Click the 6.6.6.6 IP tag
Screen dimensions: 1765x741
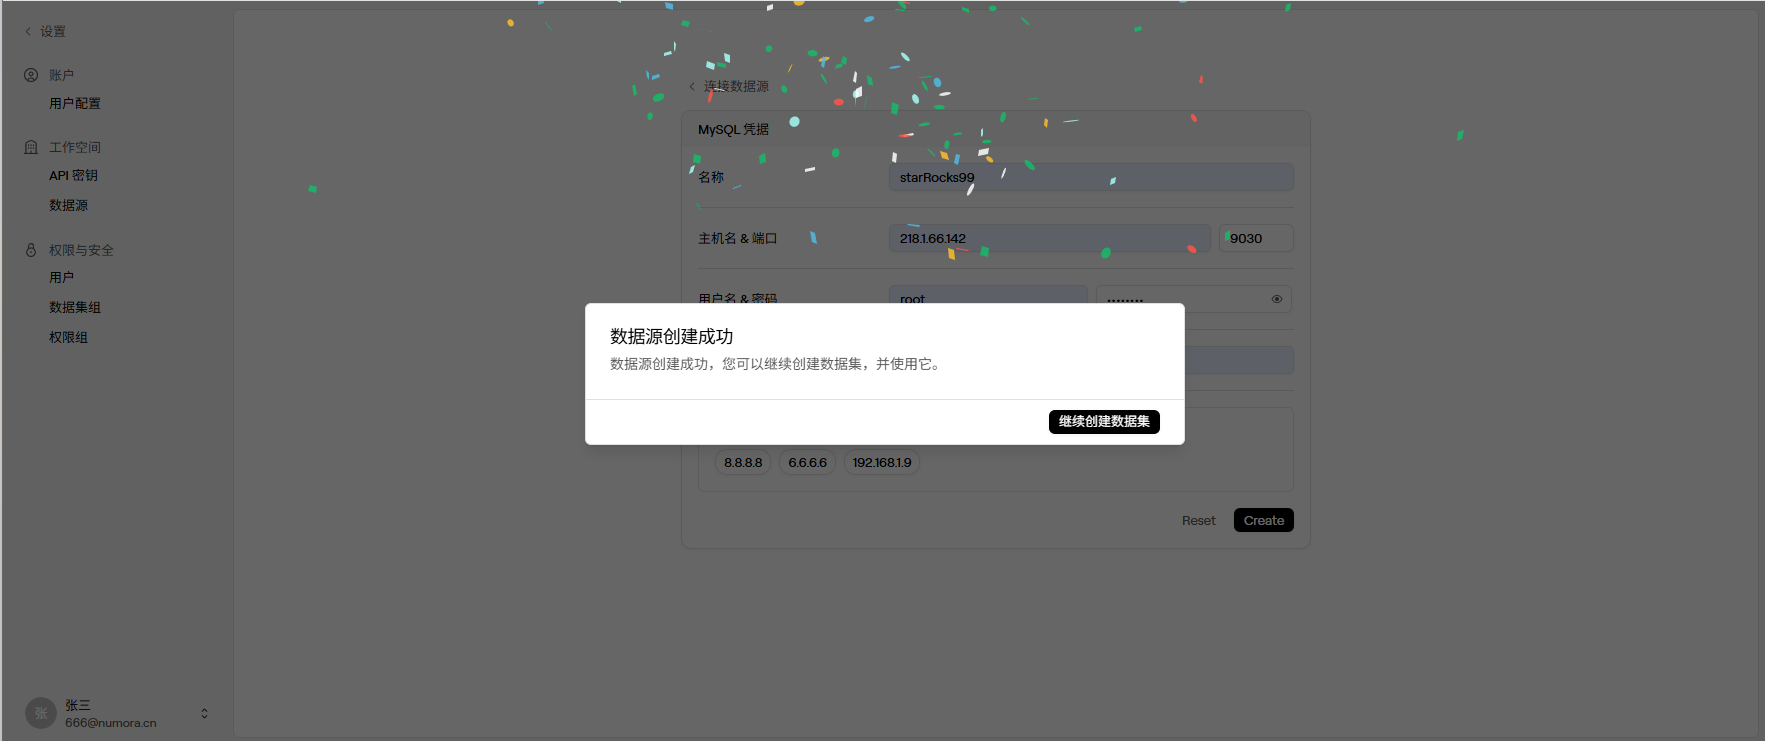point(808,463)
